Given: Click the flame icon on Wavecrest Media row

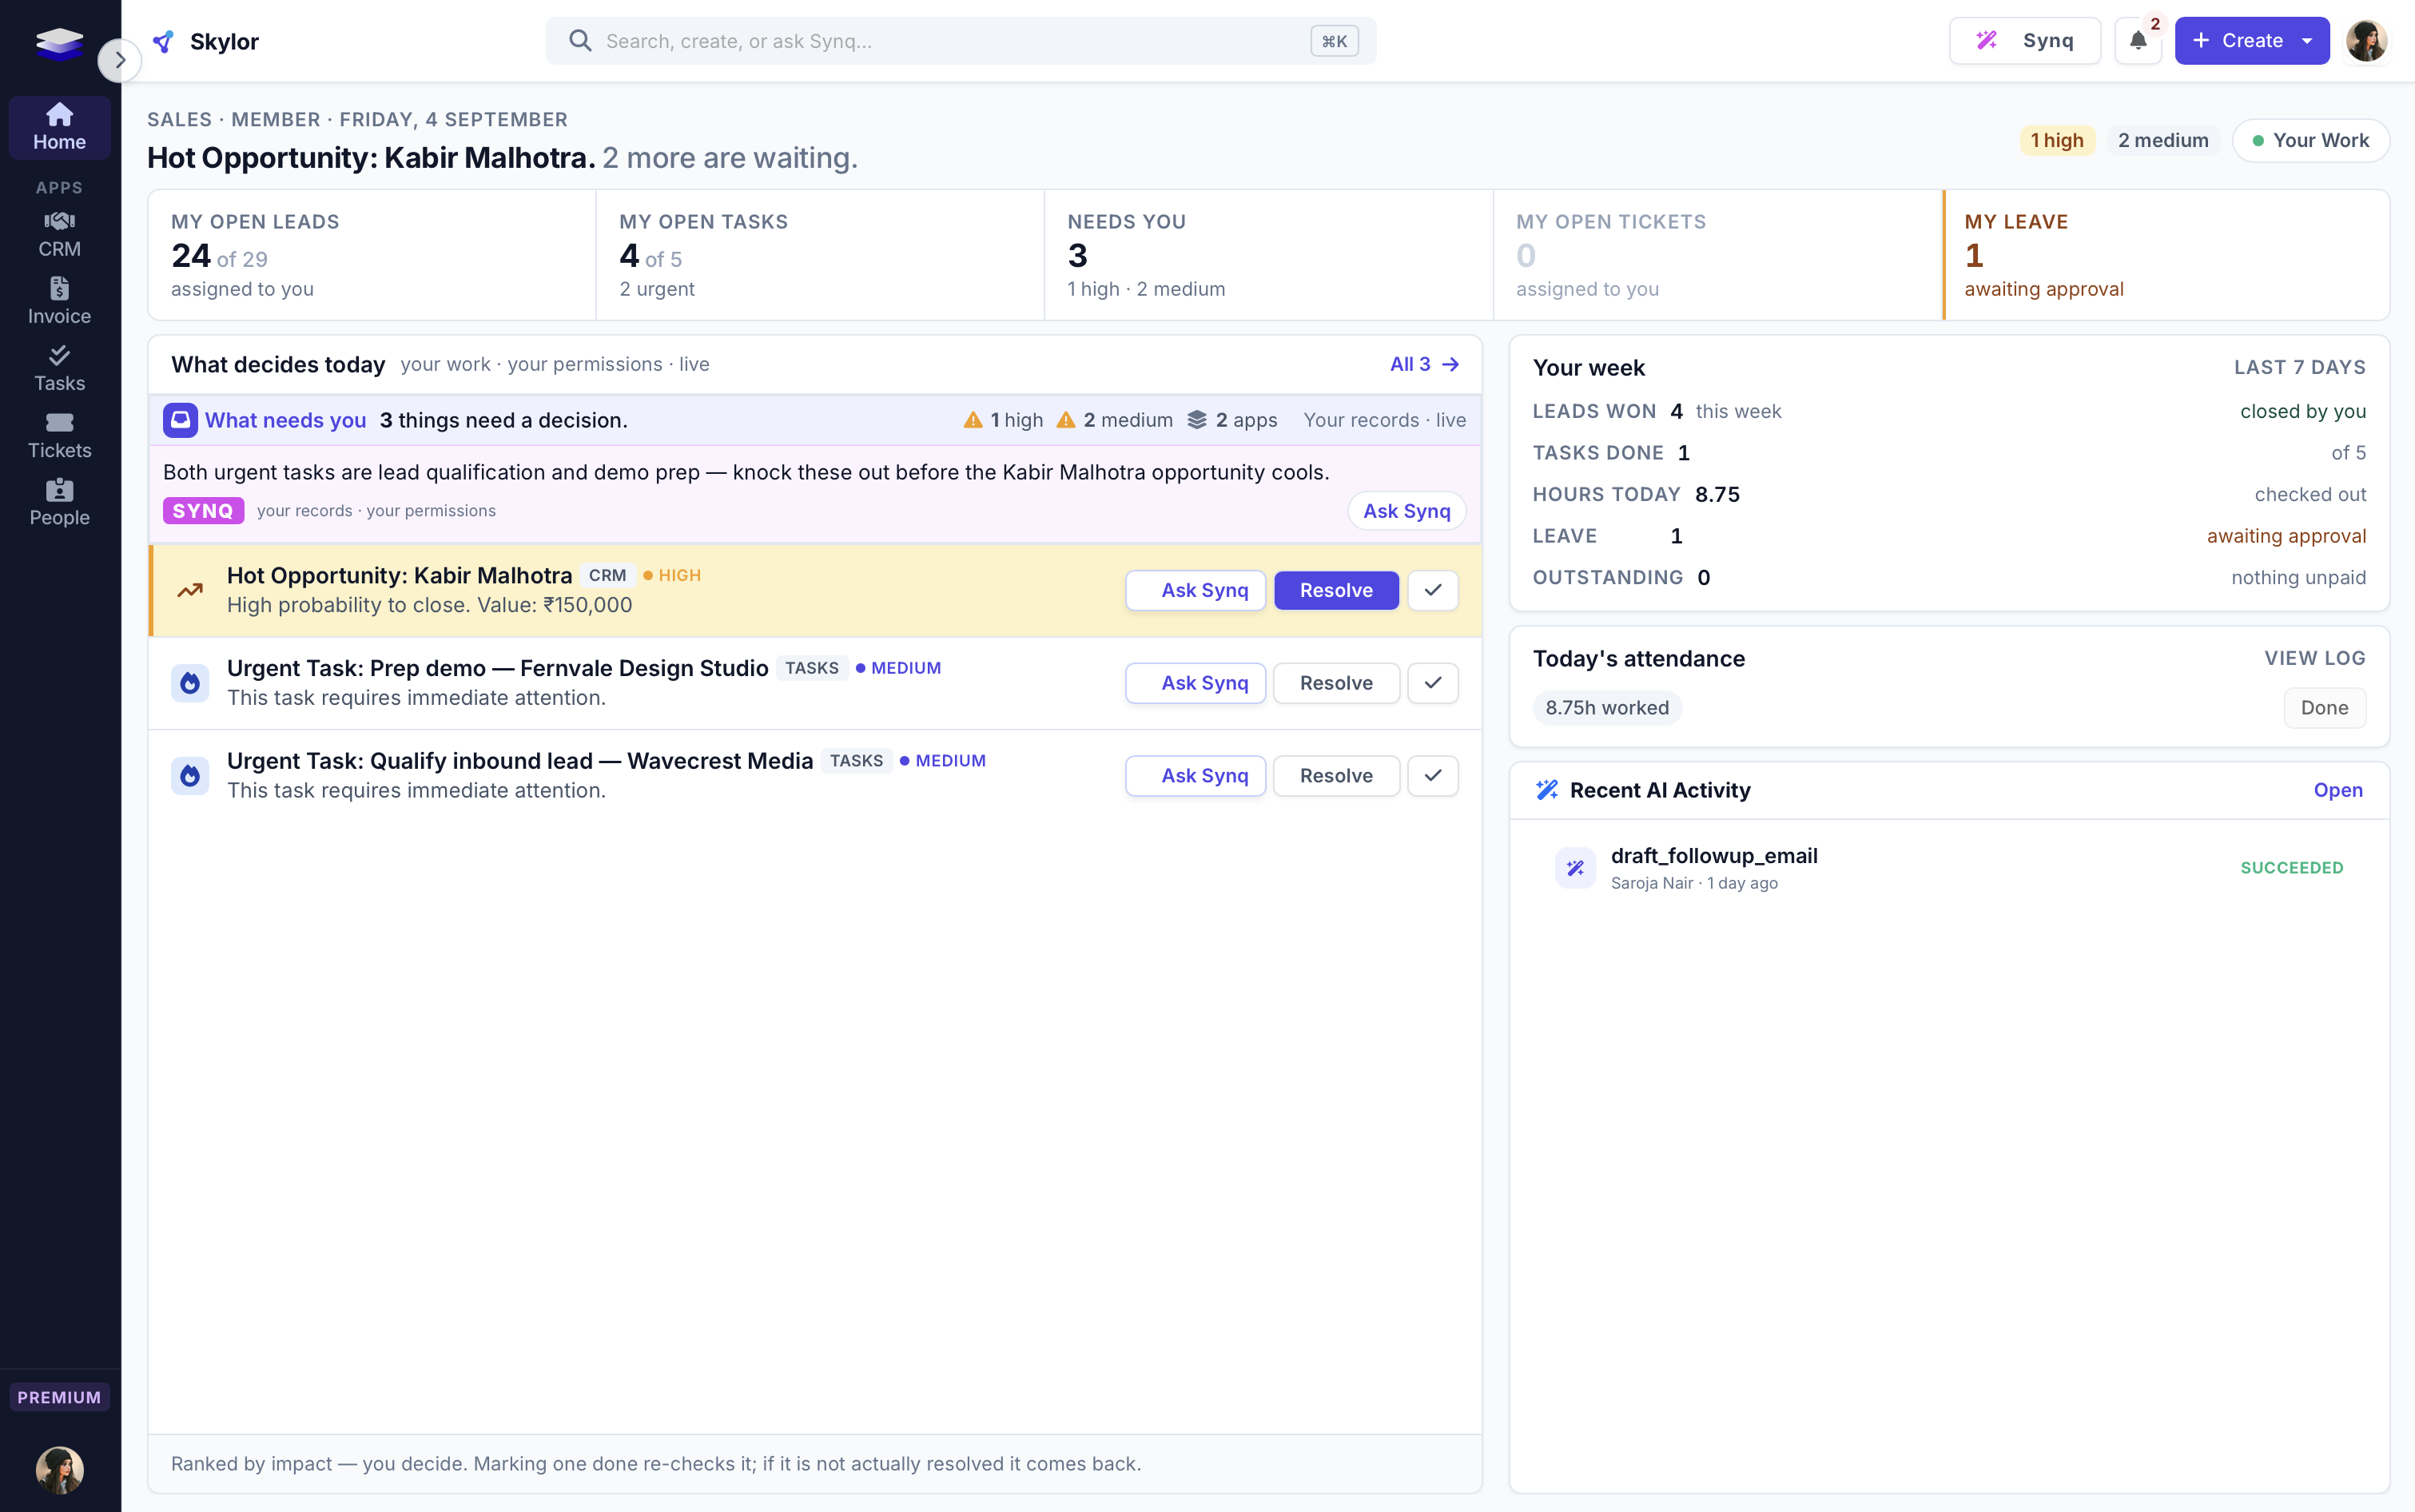Looking at the screenshot, I should (190, 776).
